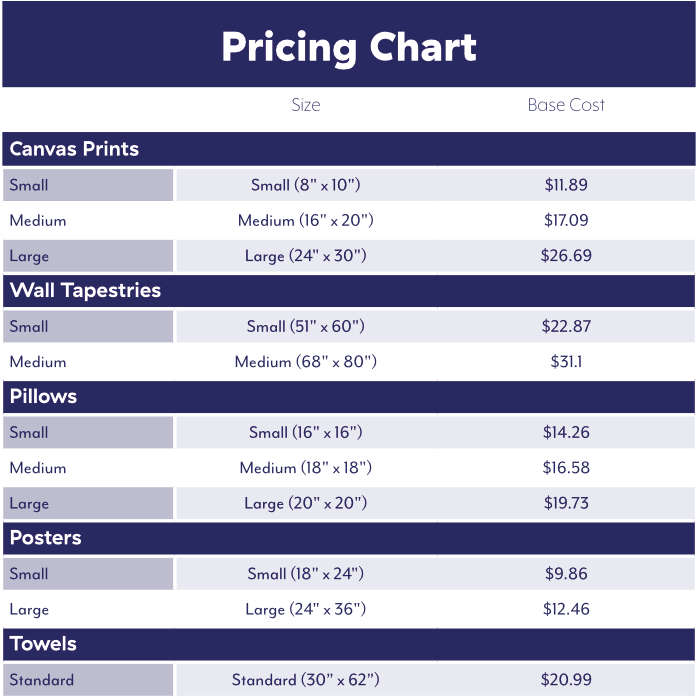Click the Medium (68" x 80") size cell
This screenshot has width=697, height=700.
click(305, 362)
